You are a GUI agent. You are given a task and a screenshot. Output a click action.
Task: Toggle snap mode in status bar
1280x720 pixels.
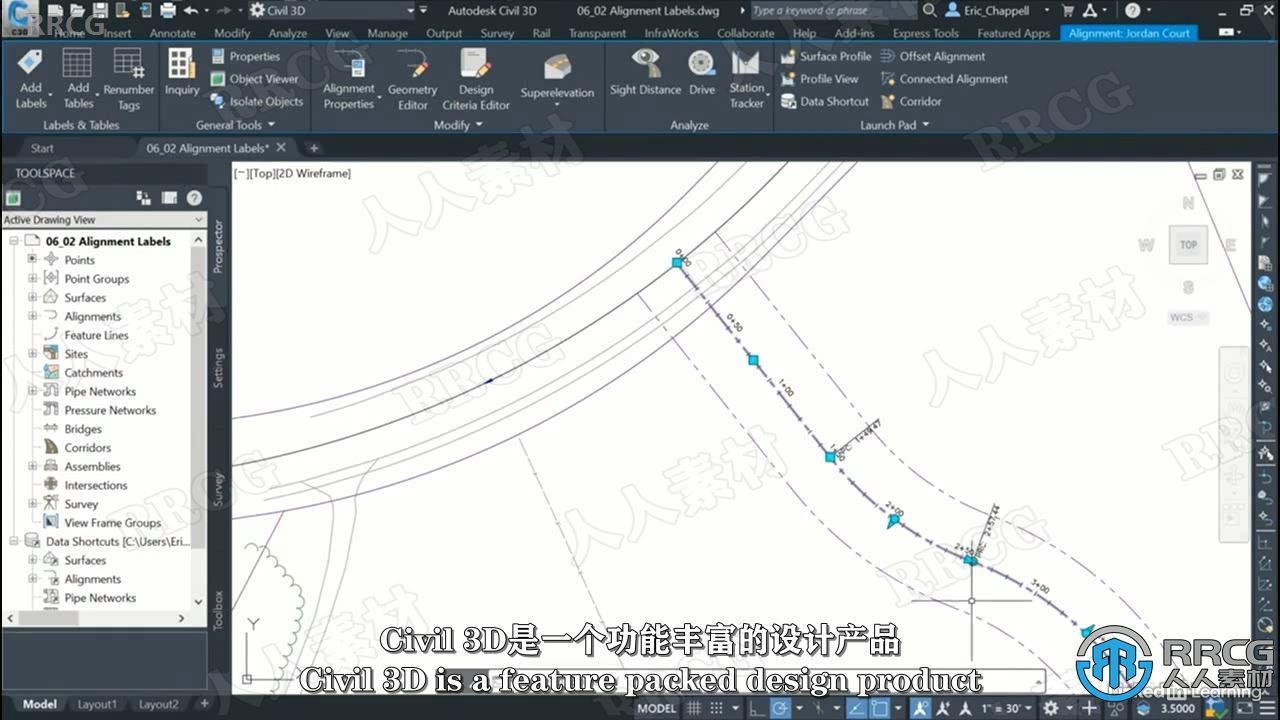click(x=718, y=708)
